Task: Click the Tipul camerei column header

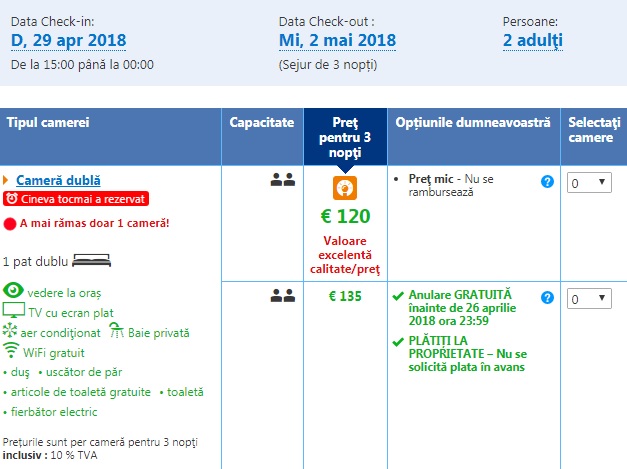Action: [x=49, y=122]
